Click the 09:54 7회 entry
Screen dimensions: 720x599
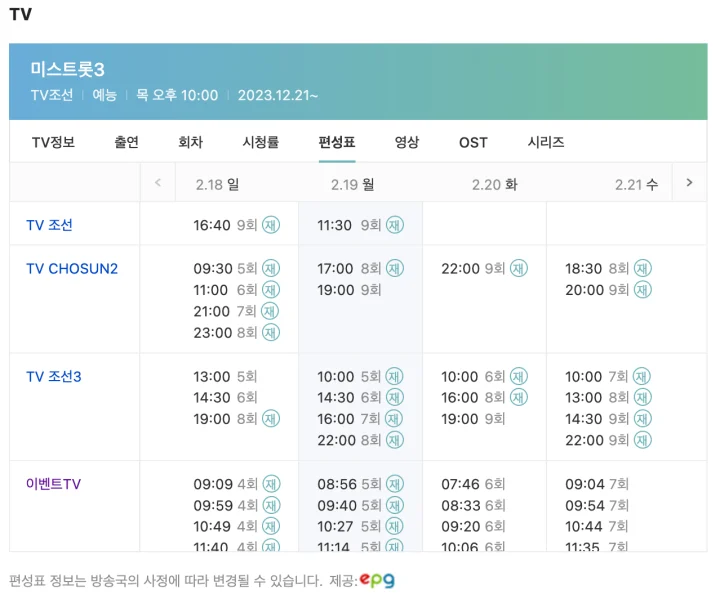pos(597,505)
